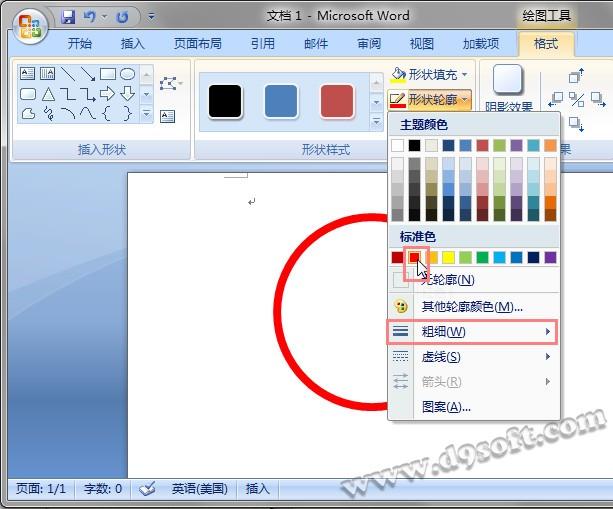Switch to the 插入 (Insert) ribbon tab

132,44
